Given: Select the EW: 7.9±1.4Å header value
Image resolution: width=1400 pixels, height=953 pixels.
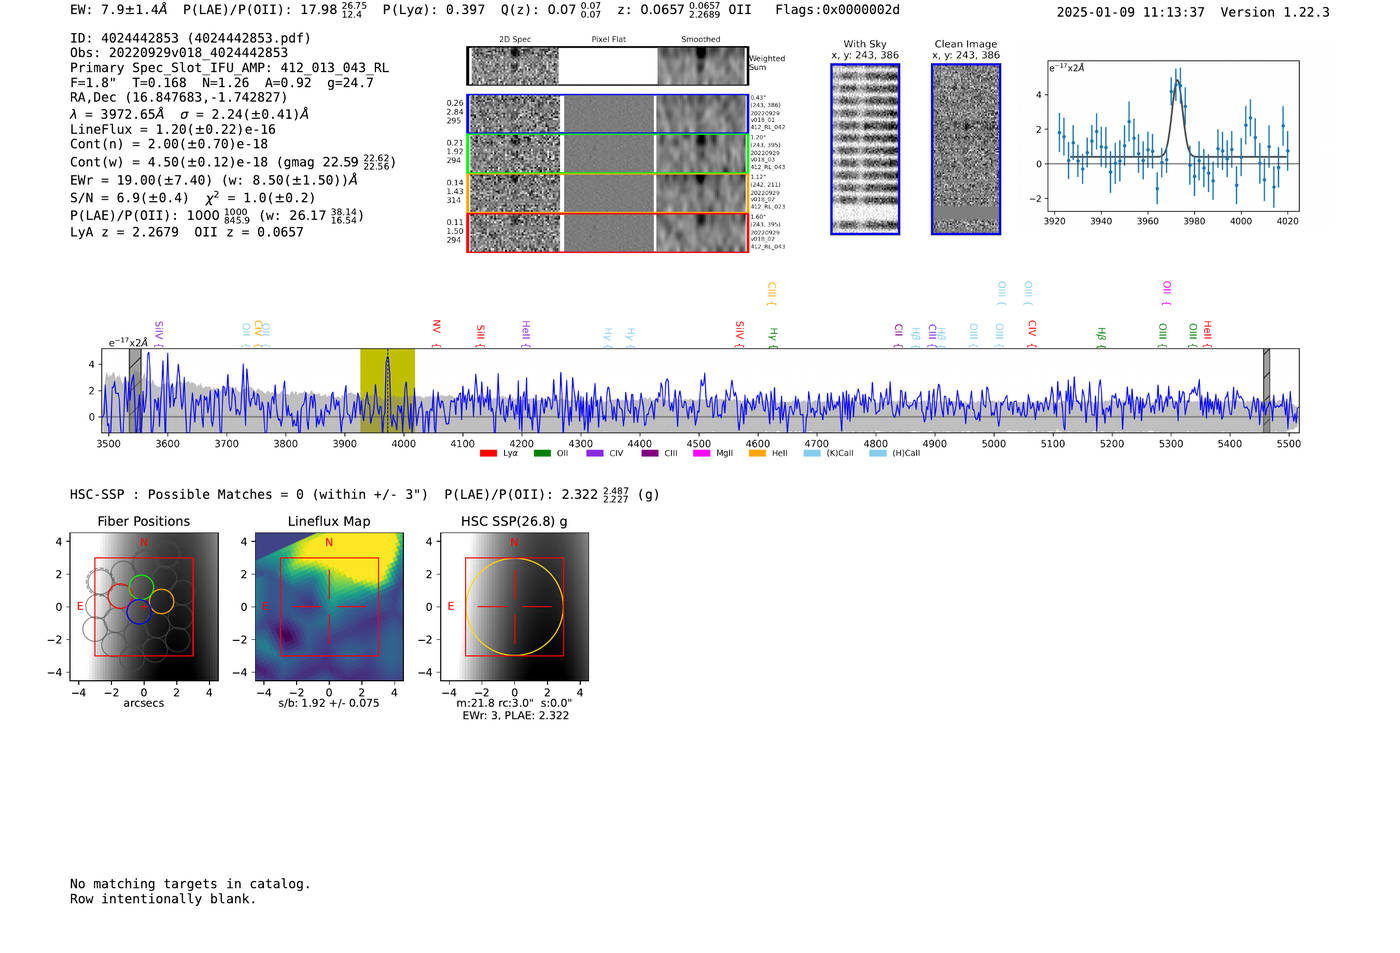Looking at the screenshot, I should tap(118, 10).
